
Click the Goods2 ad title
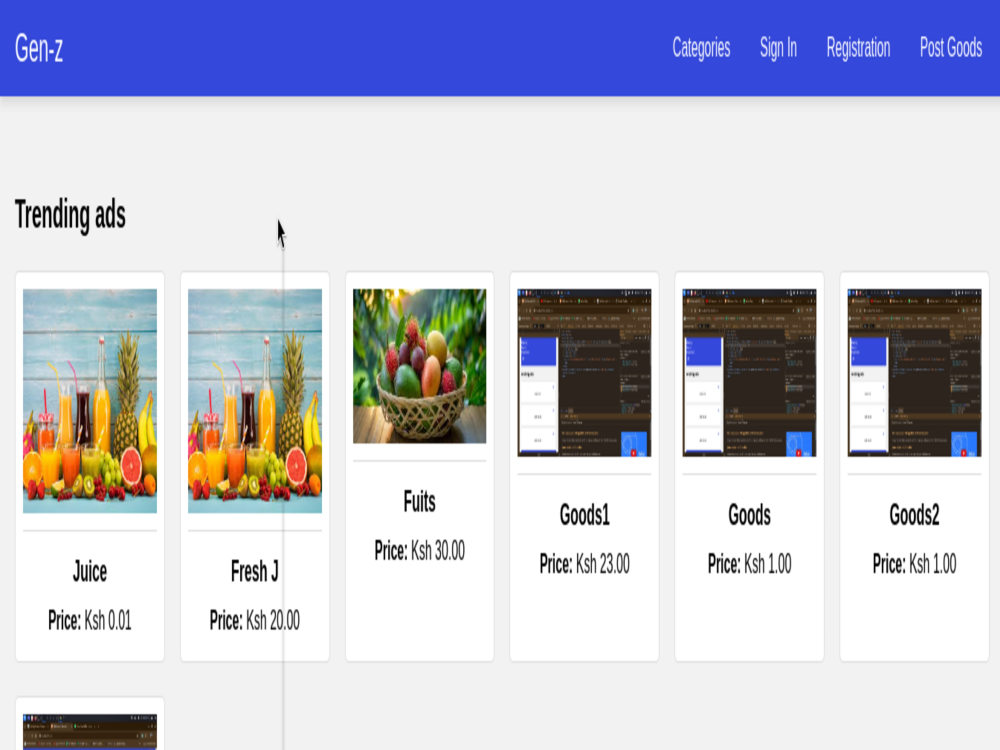coord(914,515)
